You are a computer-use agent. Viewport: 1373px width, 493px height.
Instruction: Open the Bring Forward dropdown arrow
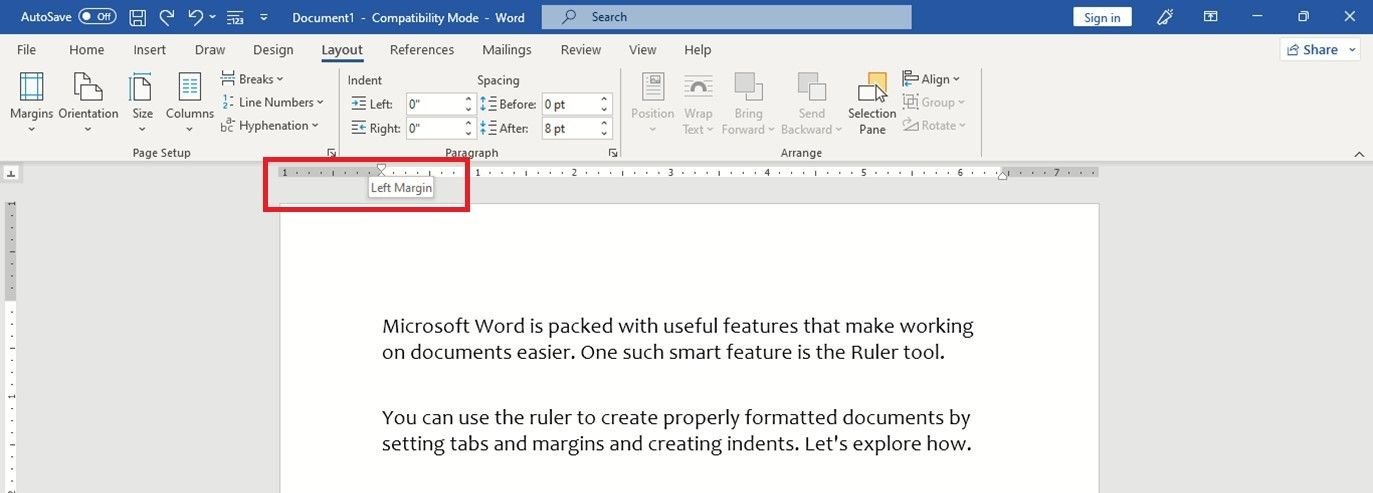pyautogui.click(x=771, y=130)
